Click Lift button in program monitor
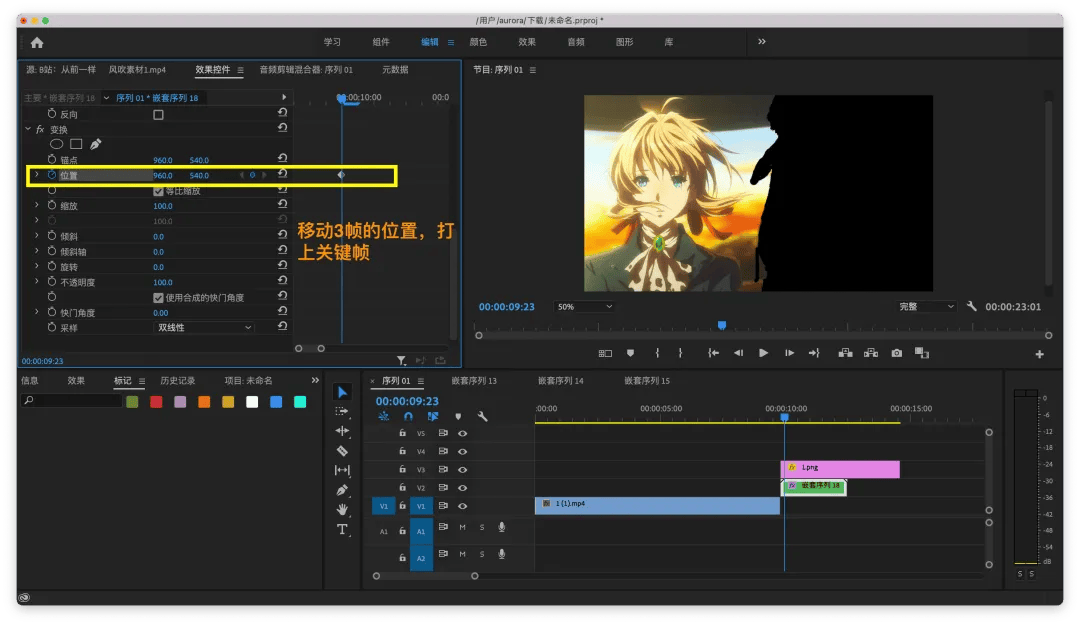This screenshot has width=1080, height=625. tap(845, 353)
